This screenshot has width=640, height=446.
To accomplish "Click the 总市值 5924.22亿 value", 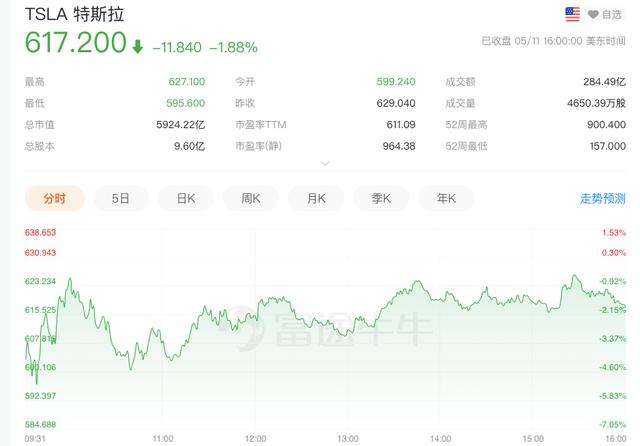I will point(180,124).
